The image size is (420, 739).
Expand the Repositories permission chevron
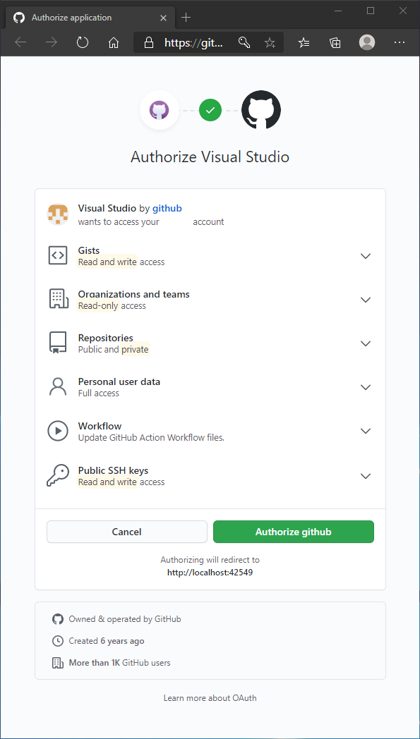pyautogui.click(x=365, y=343)
